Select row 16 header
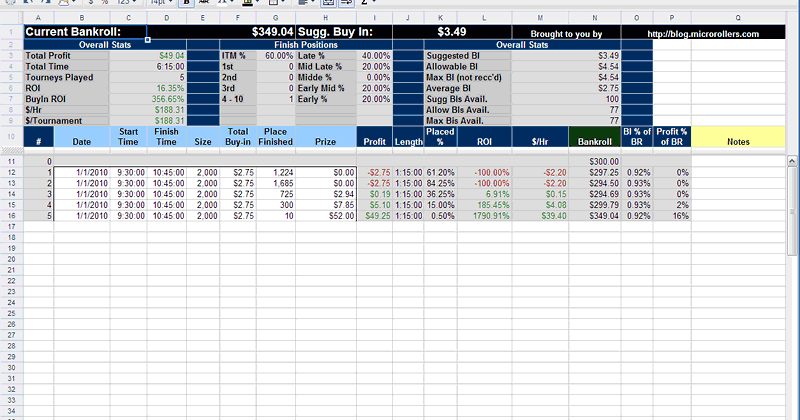This screenshot has width=800, height=420. click(x=11, y=216)
